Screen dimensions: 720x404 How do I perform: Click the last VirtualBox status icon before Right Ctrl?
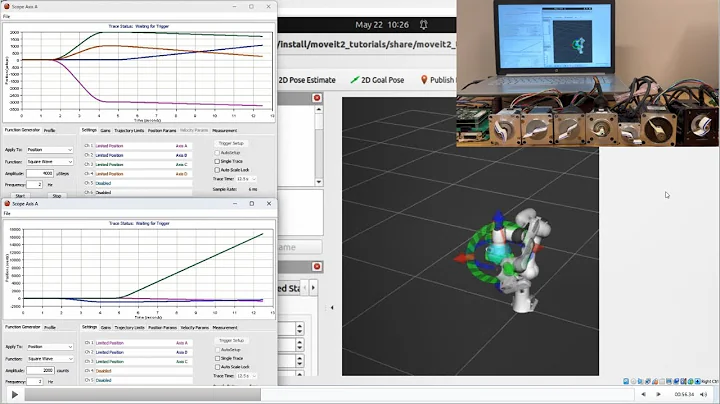click(698, 382)
